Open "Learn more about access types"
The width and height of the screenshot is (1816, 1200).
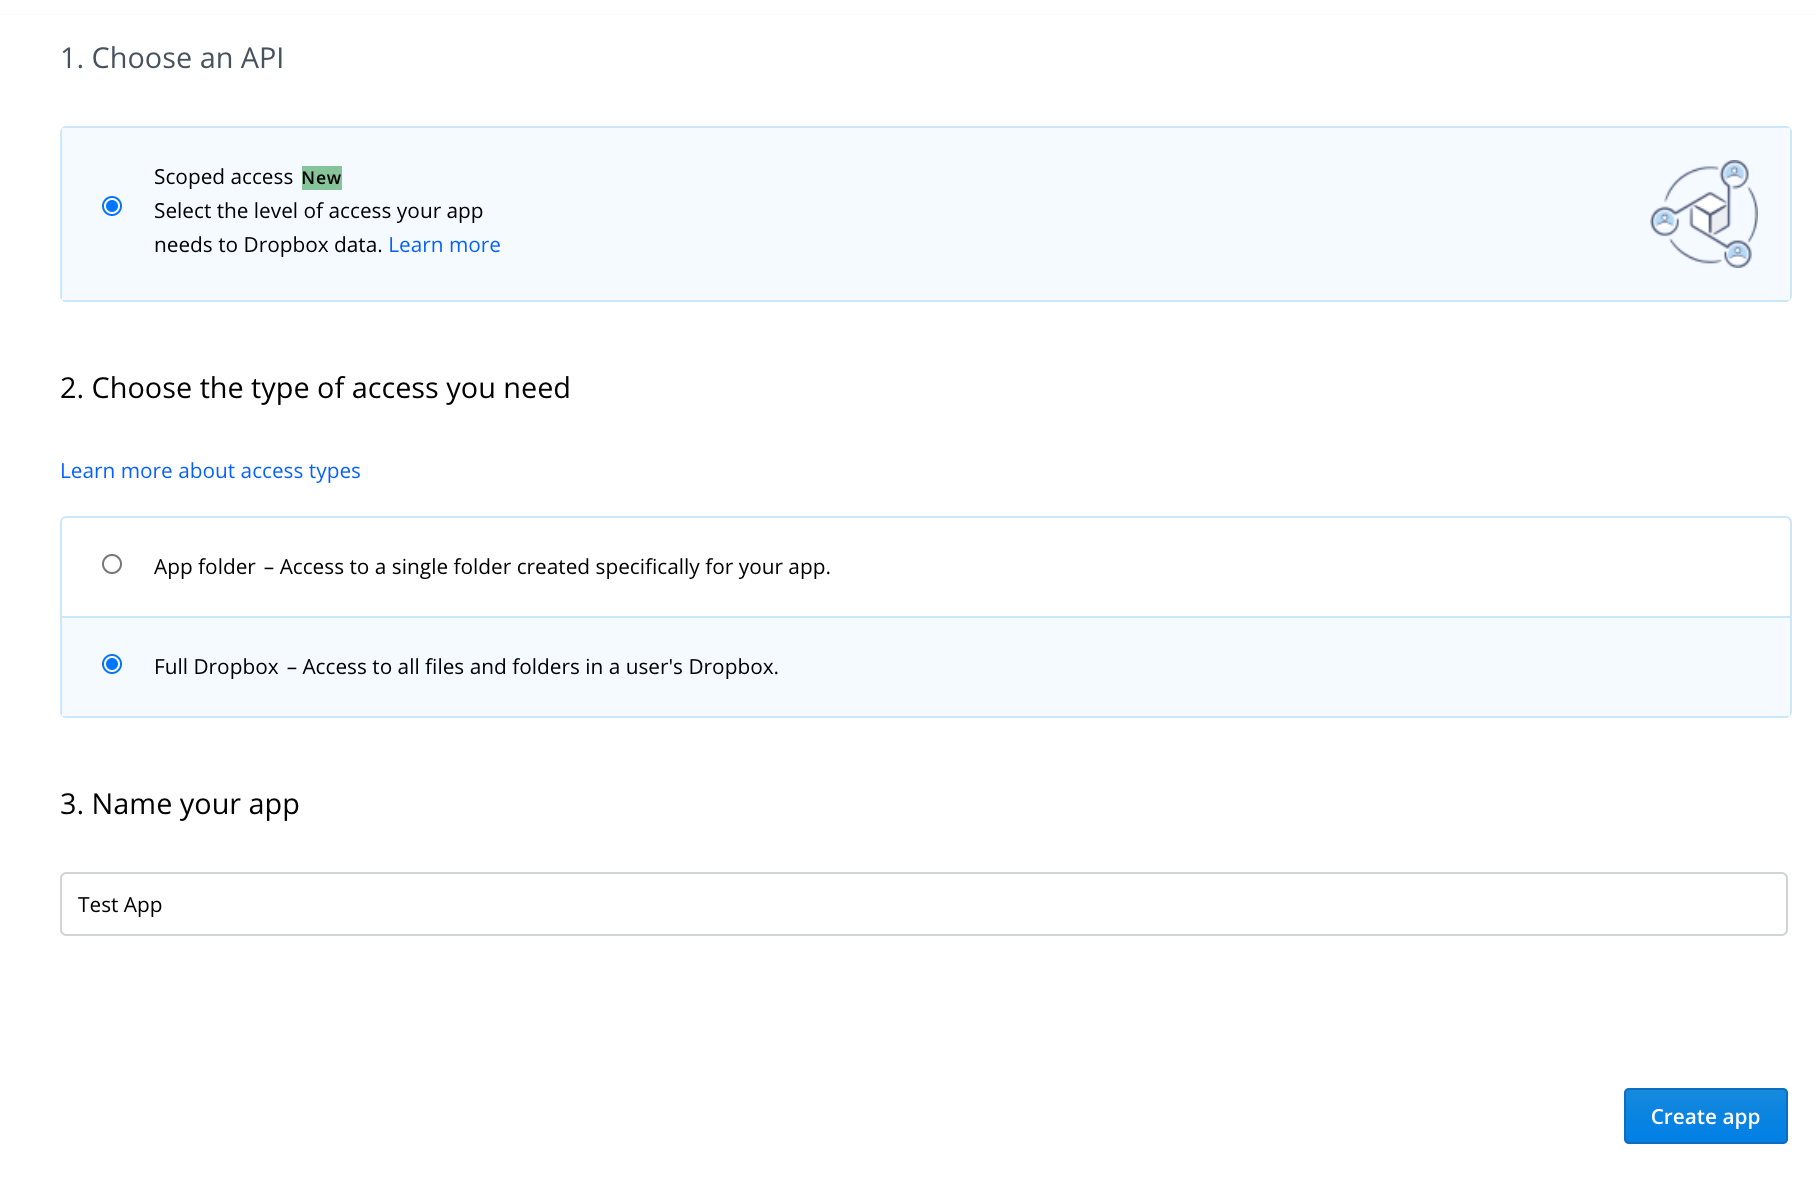[210, 470]
